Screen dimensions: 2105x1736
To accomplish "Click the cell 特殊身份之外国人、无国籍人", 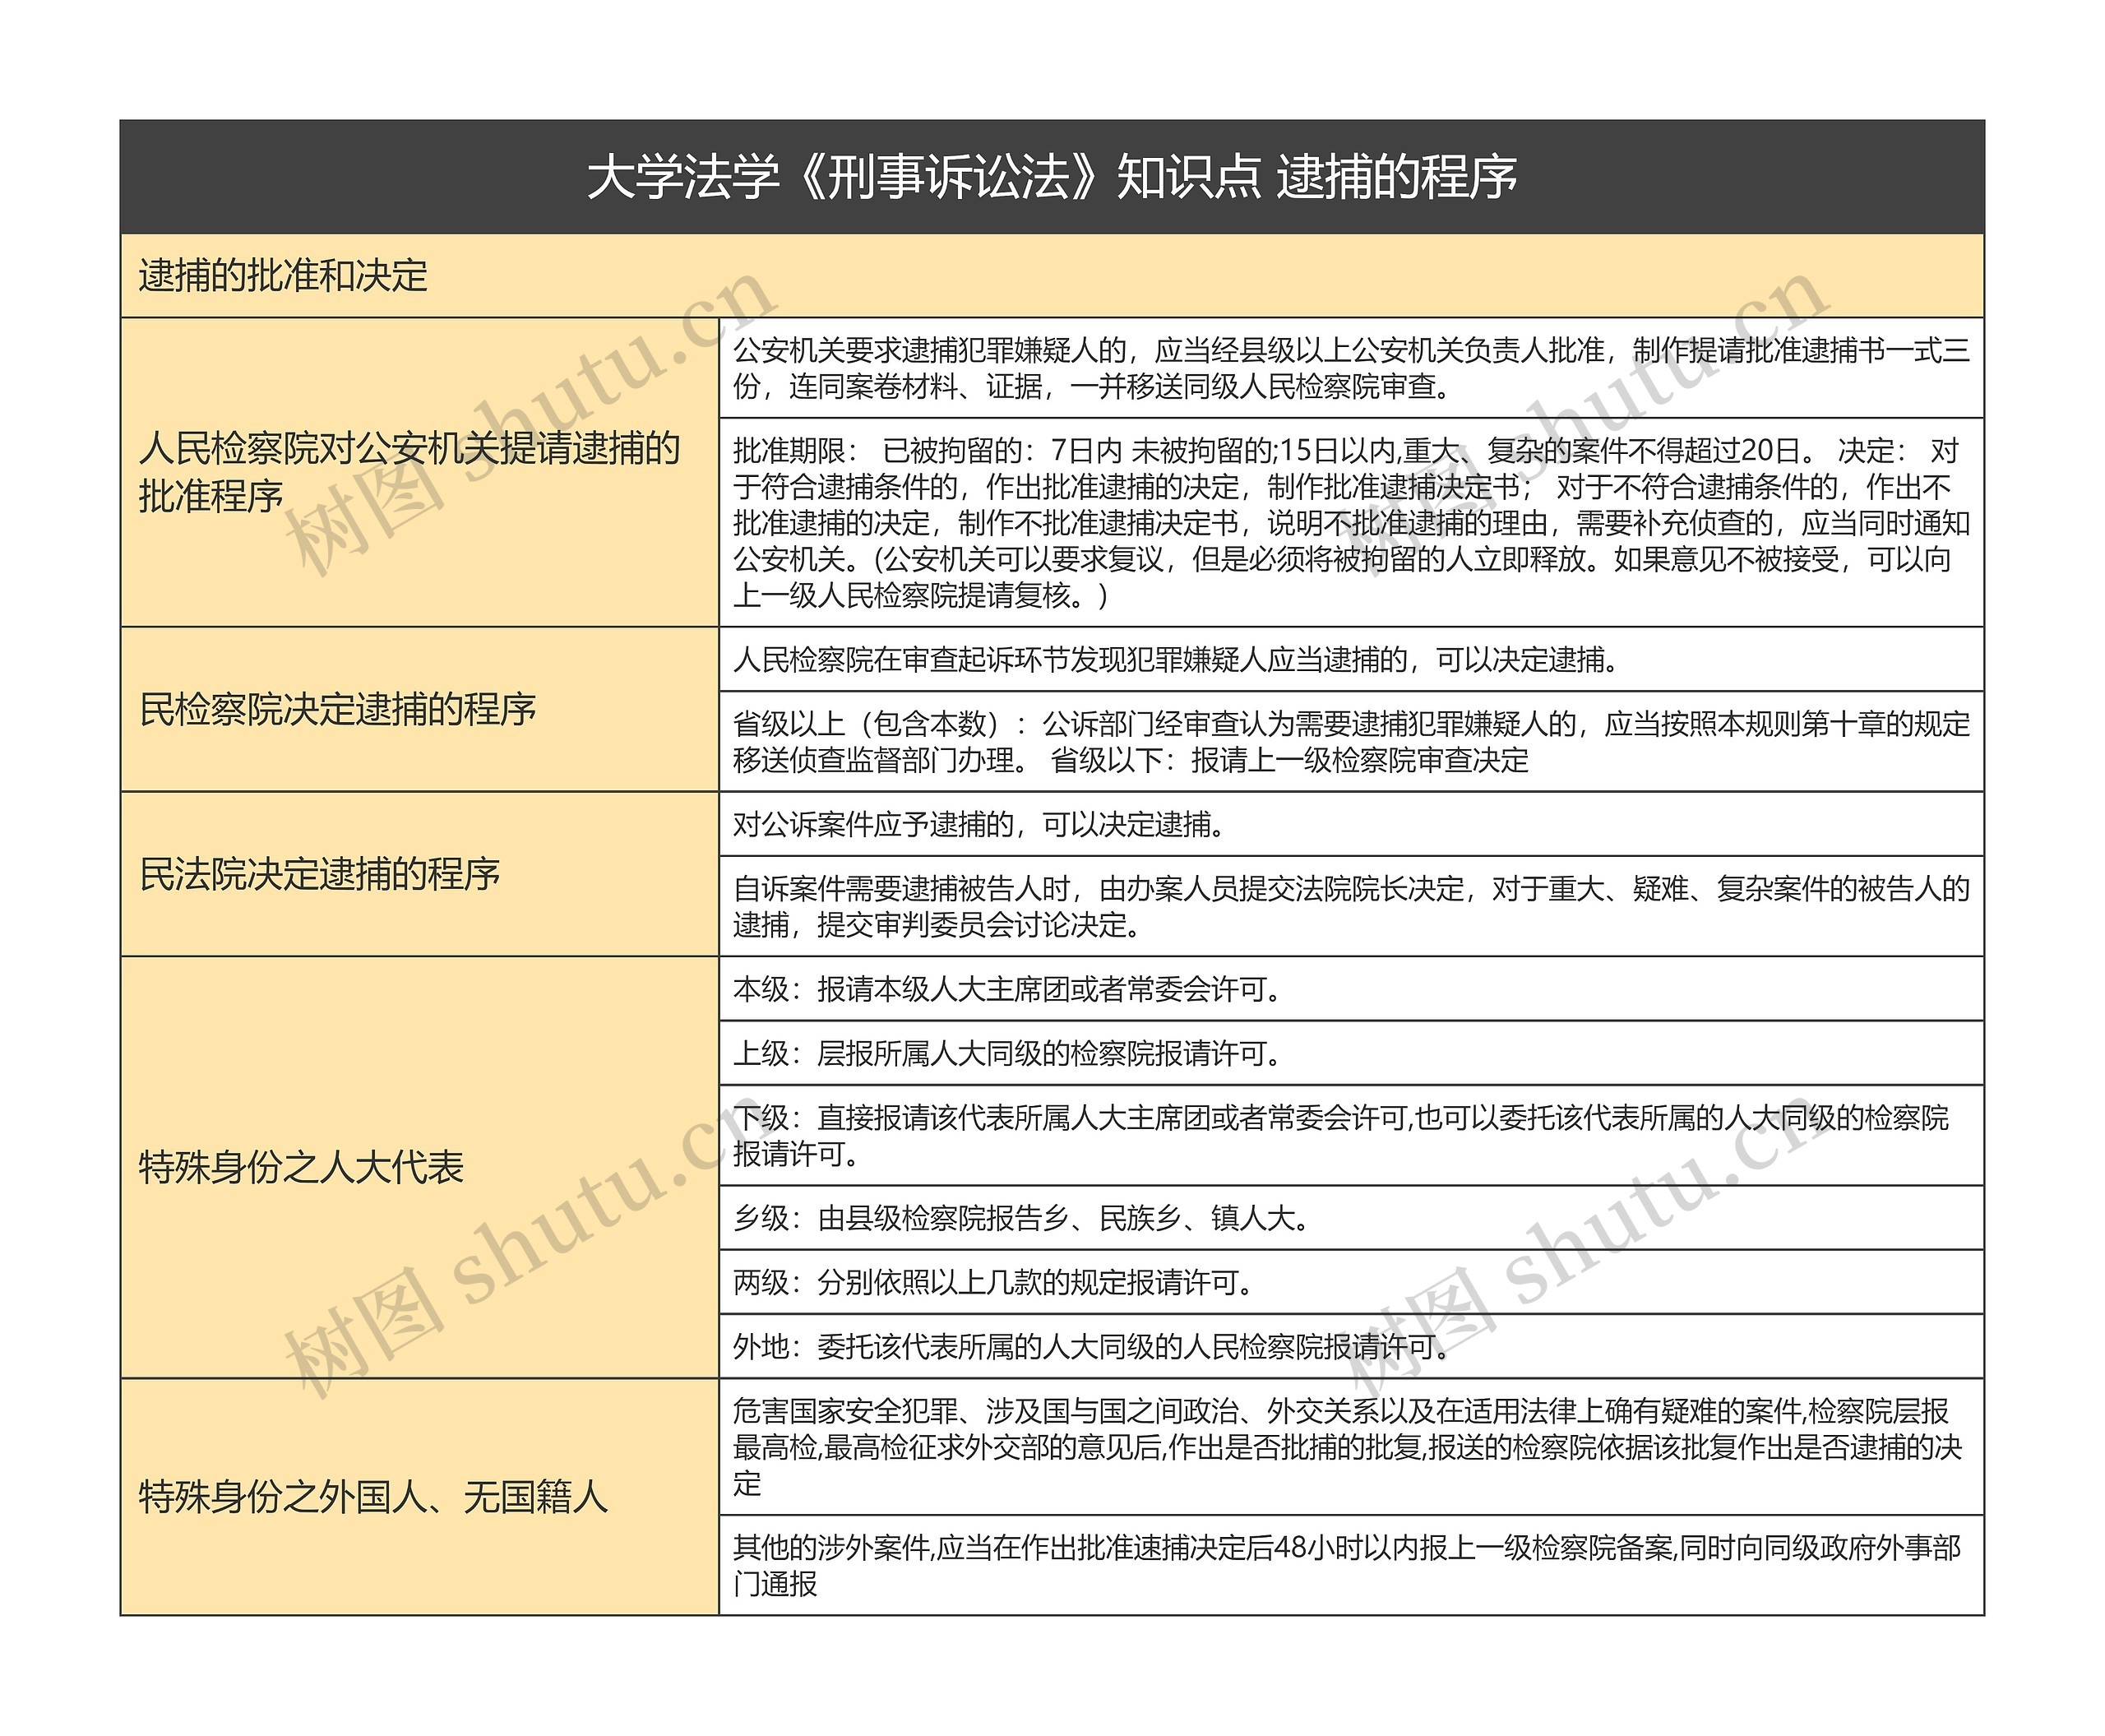I will pyautogui.click(x=420, y=1496).
